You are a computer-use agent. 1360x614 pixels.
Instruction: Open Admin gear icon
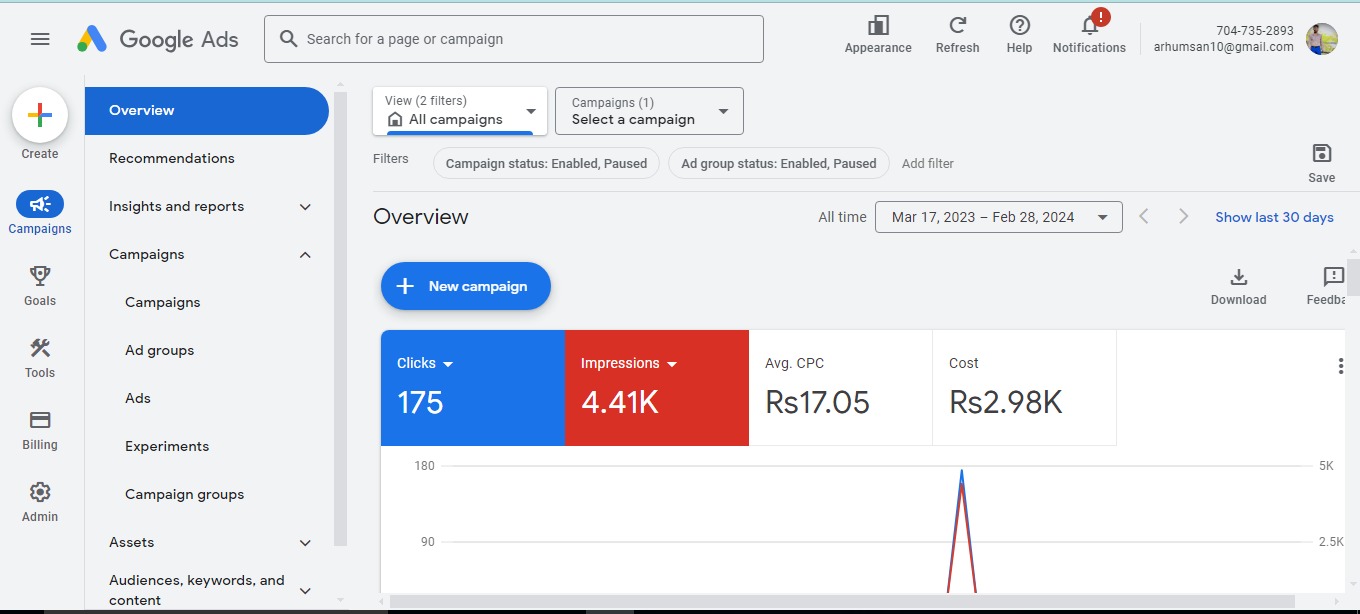pyautogui.click(x=40, y=492)
